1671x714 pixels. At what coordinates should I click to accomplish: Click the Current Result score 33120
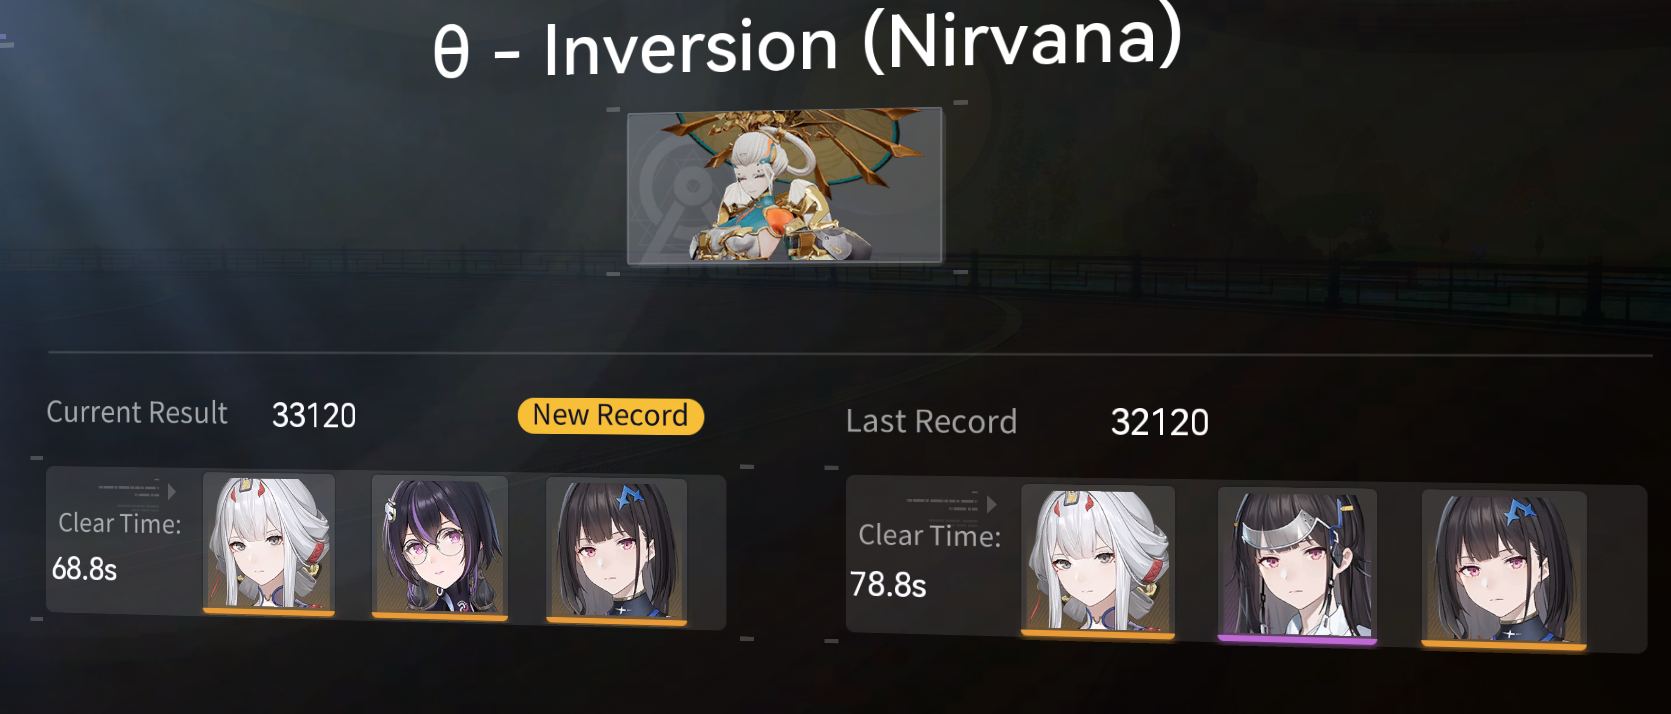314,415
